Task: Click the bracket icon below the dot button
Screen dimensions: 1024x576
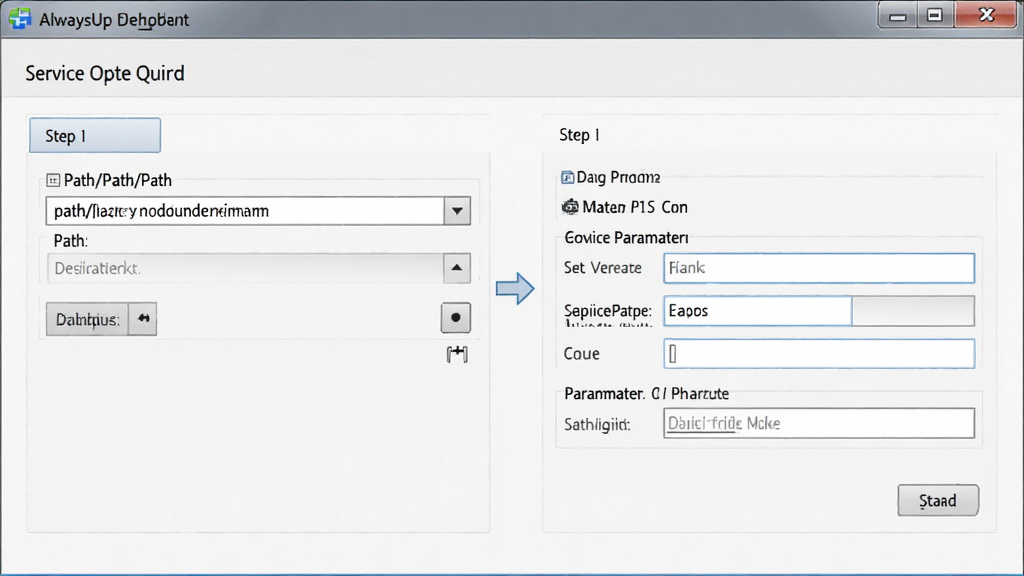Action: 457,354
